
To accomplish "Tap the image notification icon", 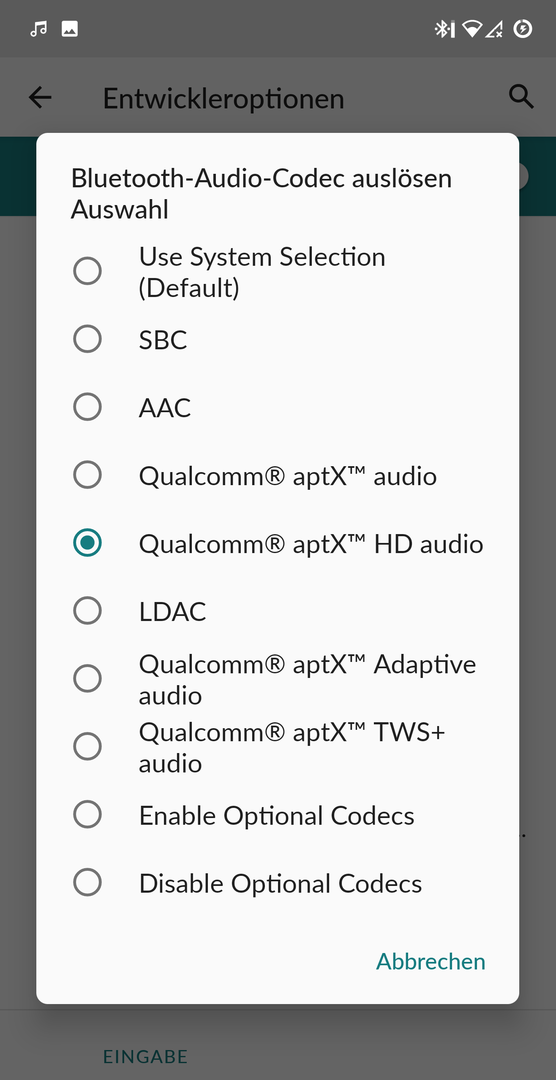I will 70,29.
